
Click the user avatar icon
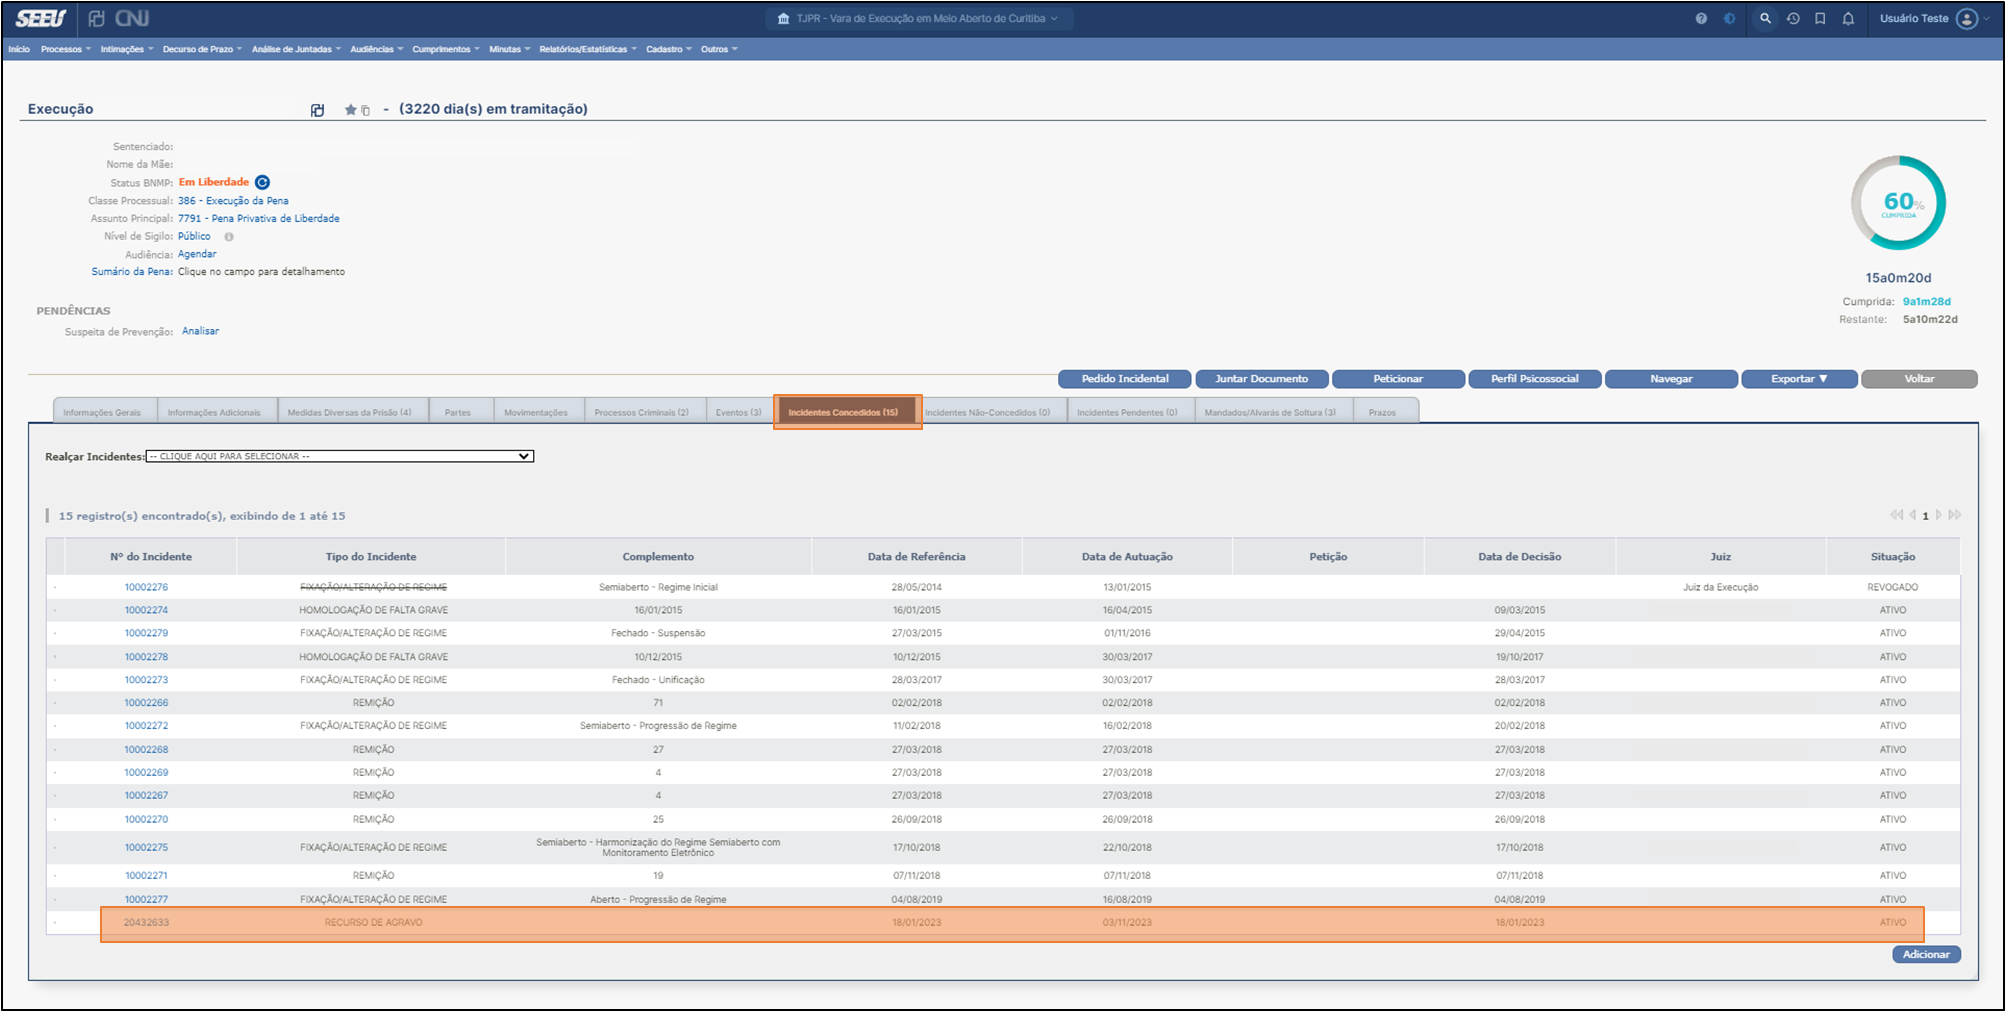[1966, 18]
